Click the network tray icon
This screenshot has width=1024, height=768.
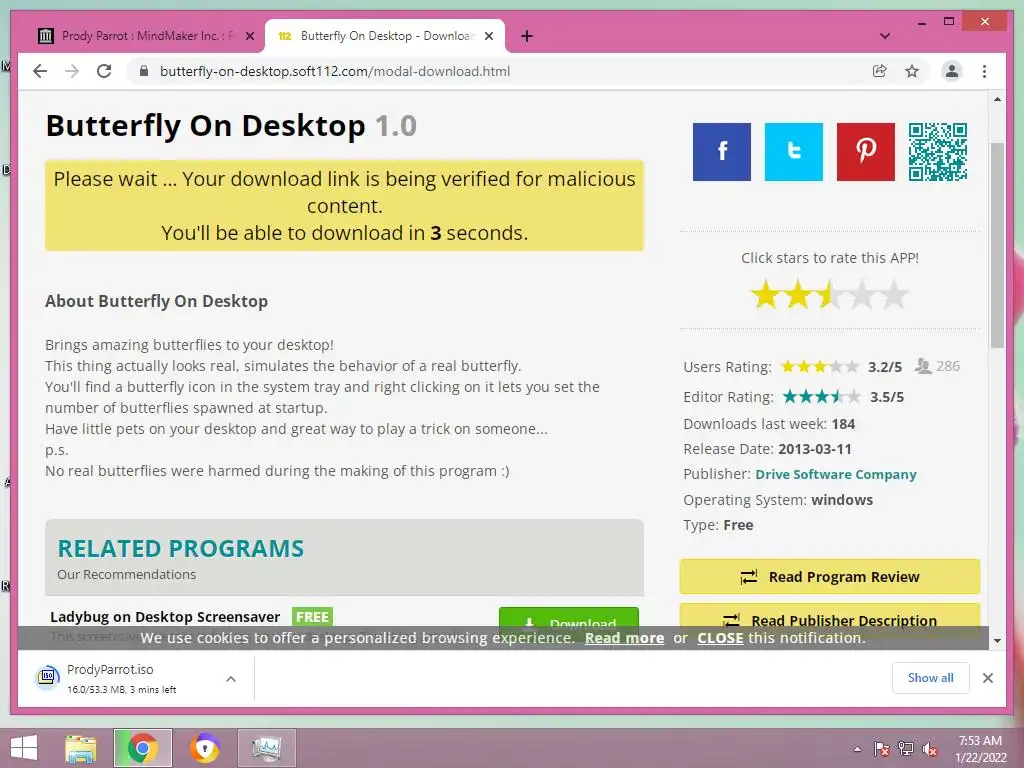pos(906,749)
